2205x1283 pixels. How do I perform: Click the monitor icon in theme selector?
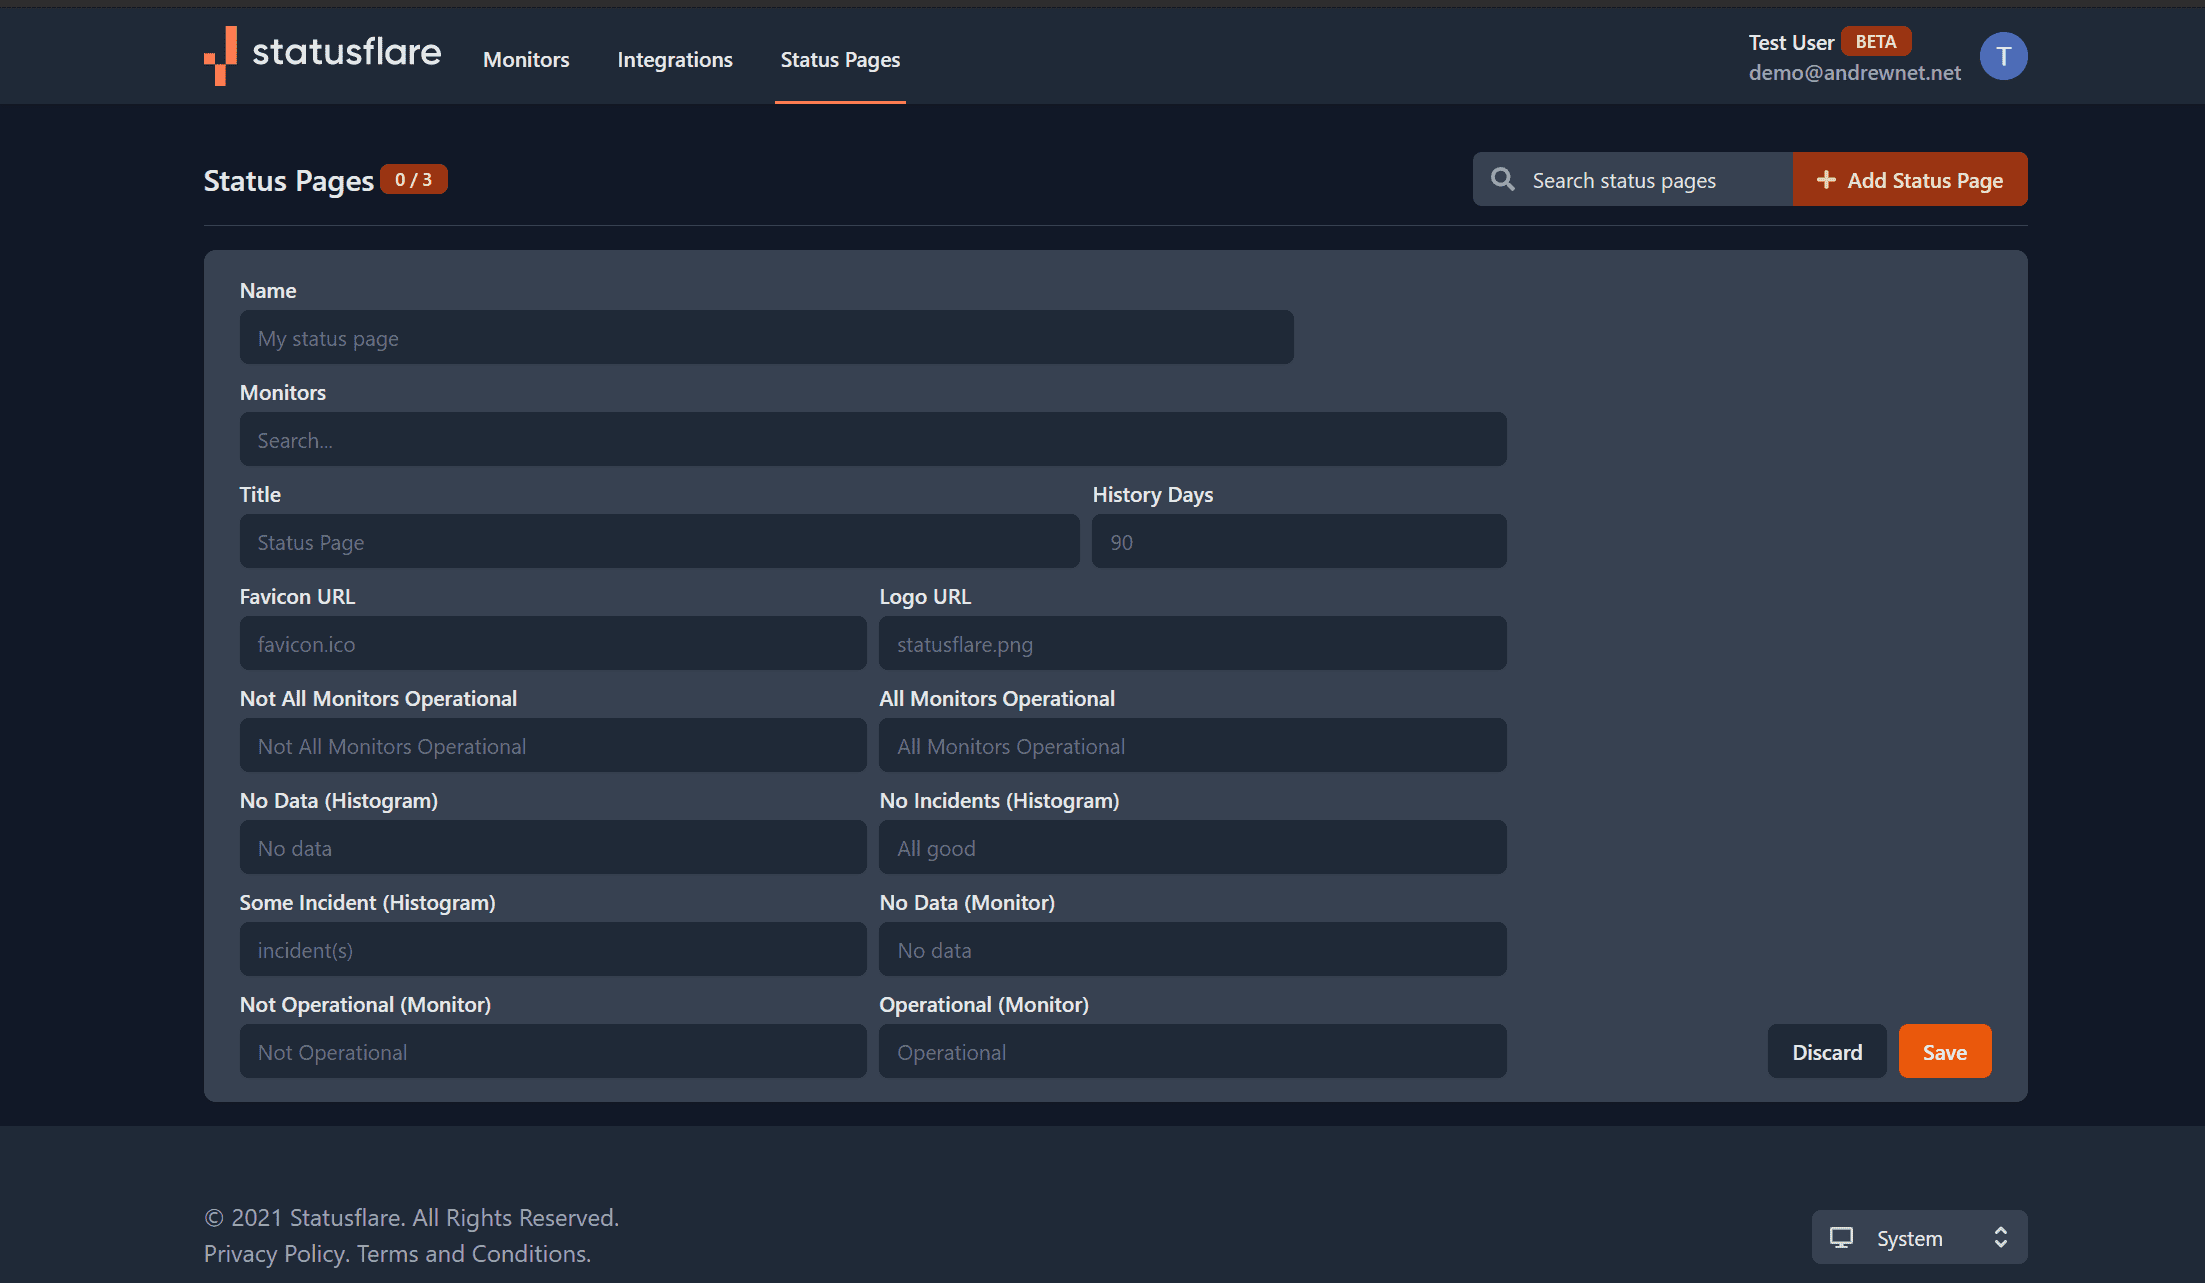click(x=1841, y=1238)
